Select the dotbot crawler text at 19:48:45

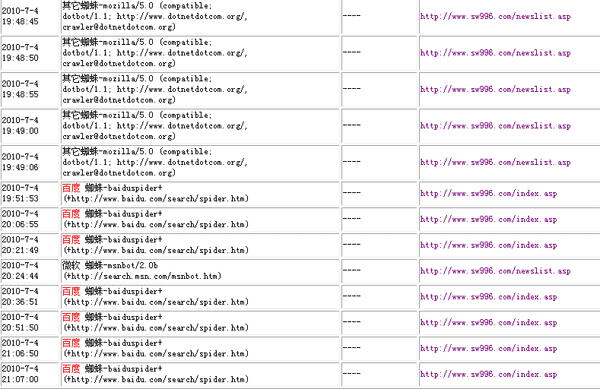(x=155, y=16)
